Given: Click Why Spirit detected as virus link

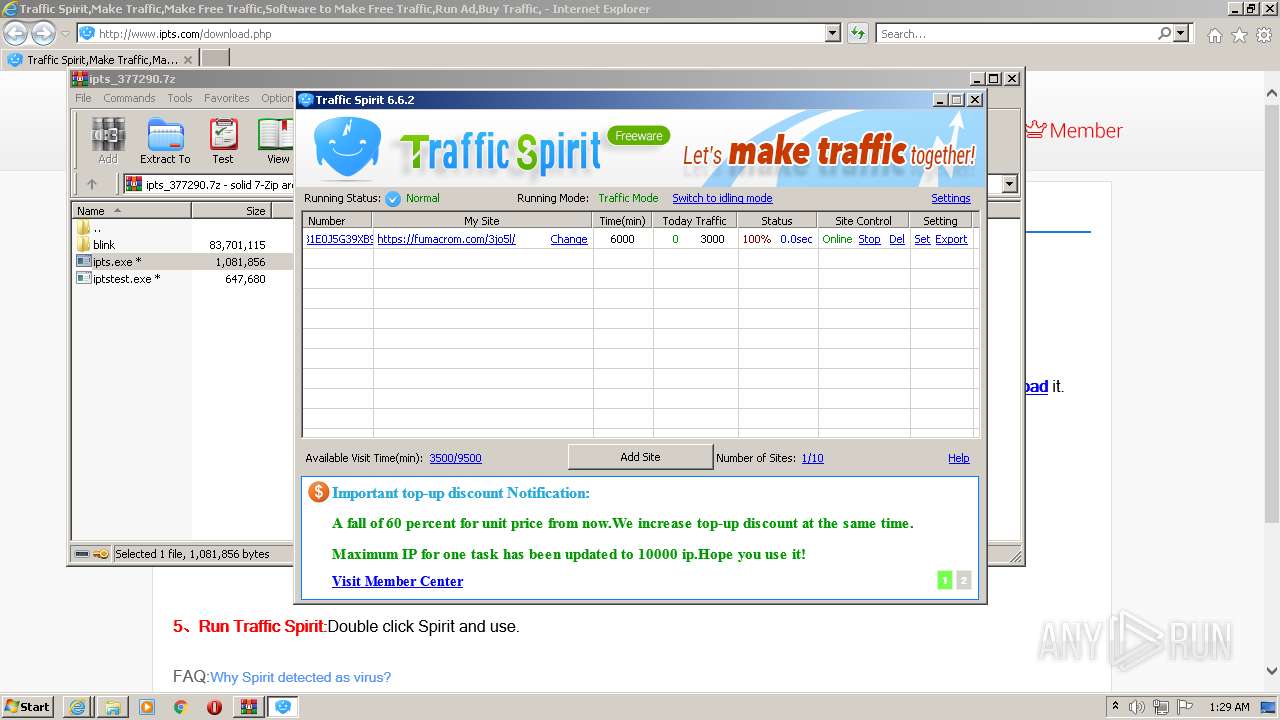Looking at the screenshot, I should [300, 678].
